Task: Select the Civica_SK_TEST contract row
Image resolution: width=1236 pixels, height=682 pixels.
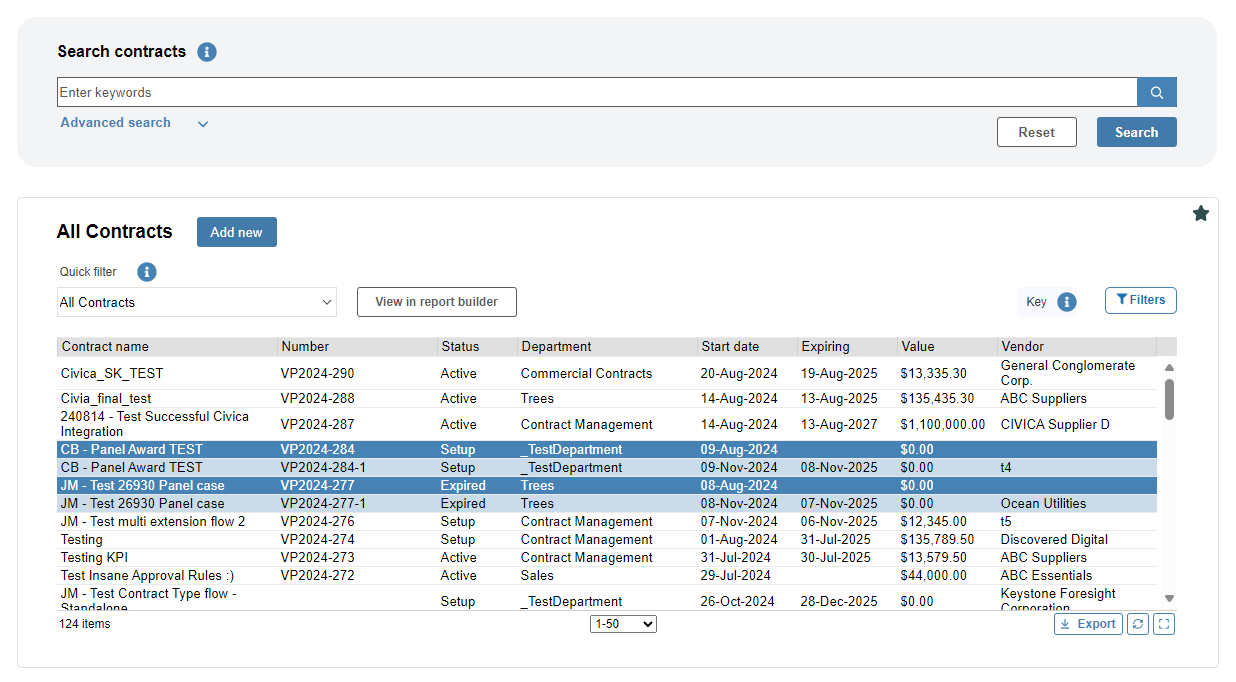Action: (x=607, y=373)
